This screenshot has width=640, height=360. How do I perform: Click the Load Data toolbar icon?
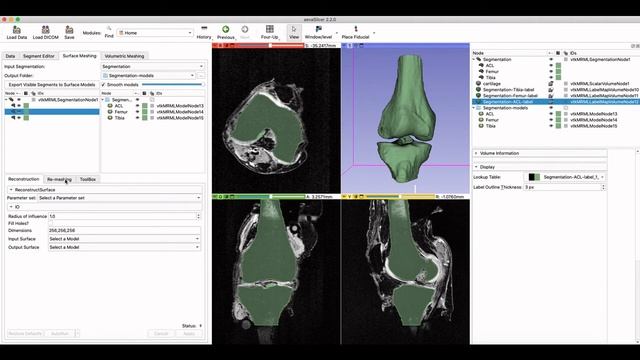[17, 29]
